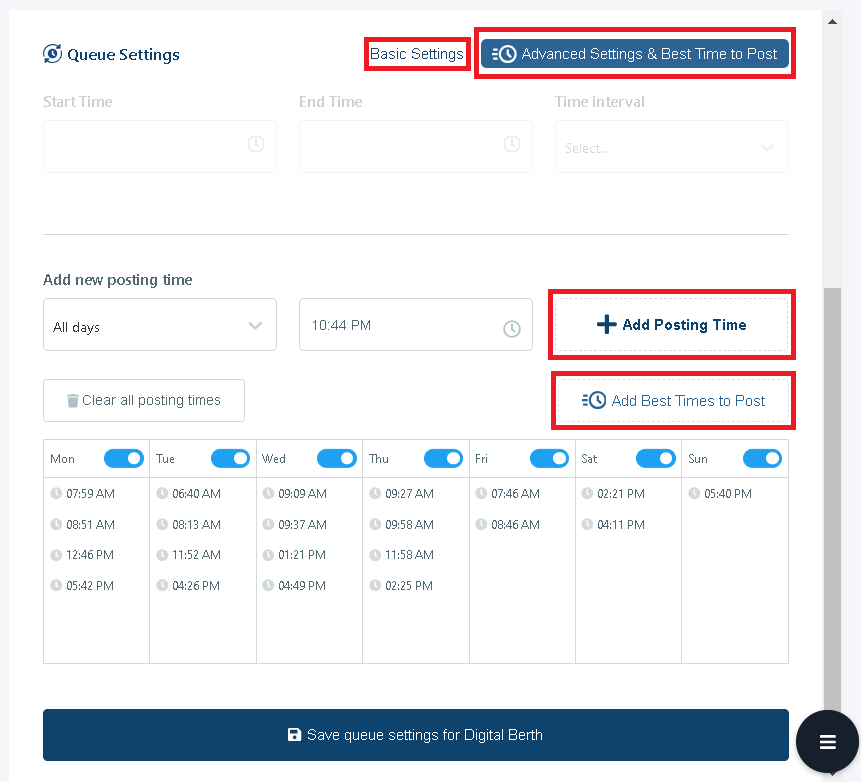Toggle the Wed posting switch off
Screen dimensions: 861x782
tap(337, 458)
